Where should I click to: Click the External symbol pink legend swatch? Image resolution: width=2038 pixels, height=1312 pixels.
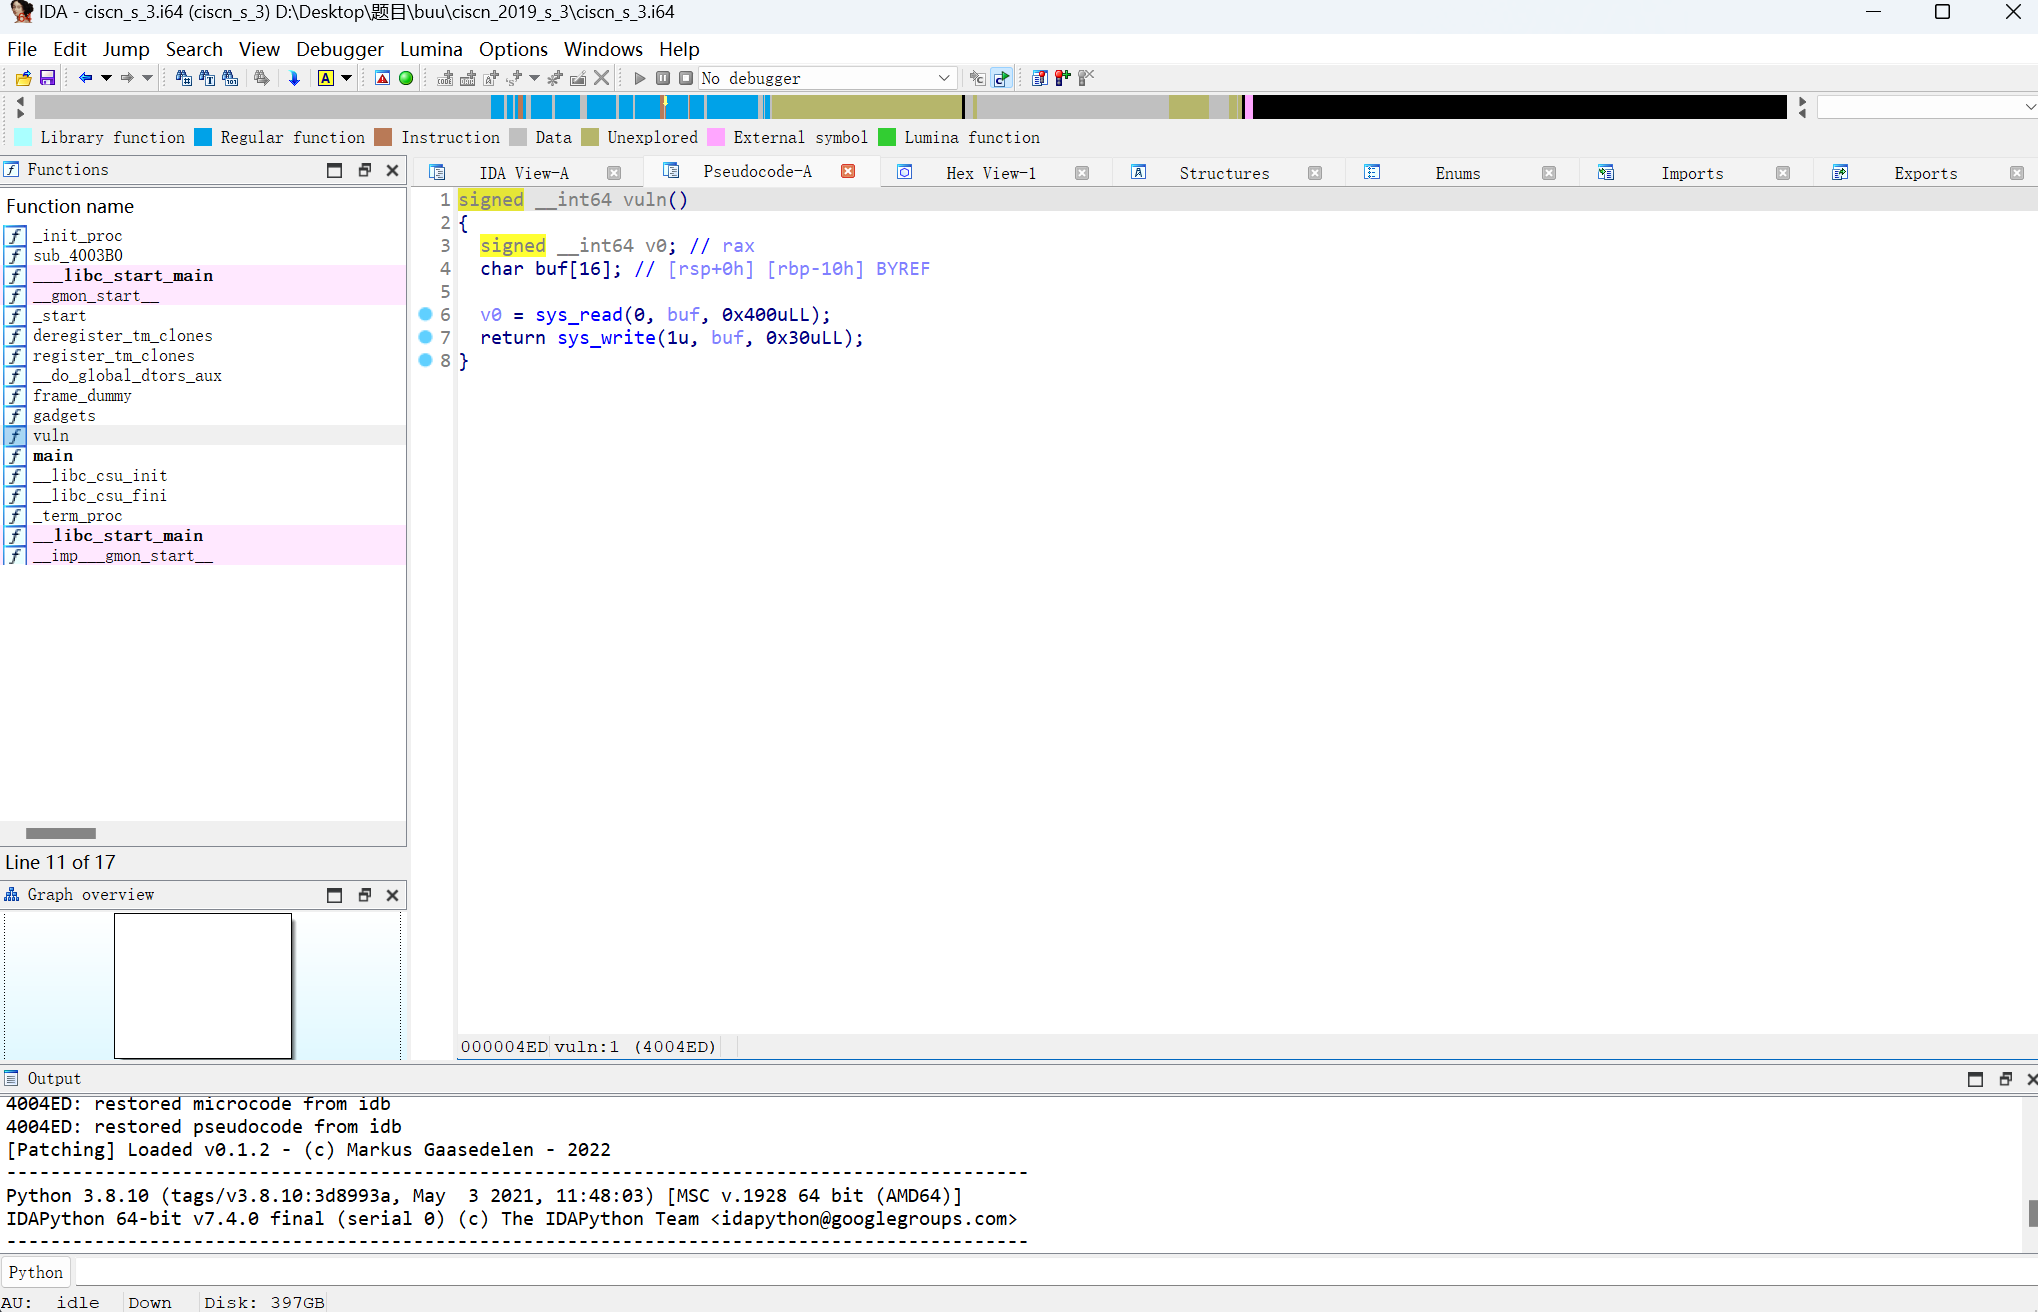point(716,138)
